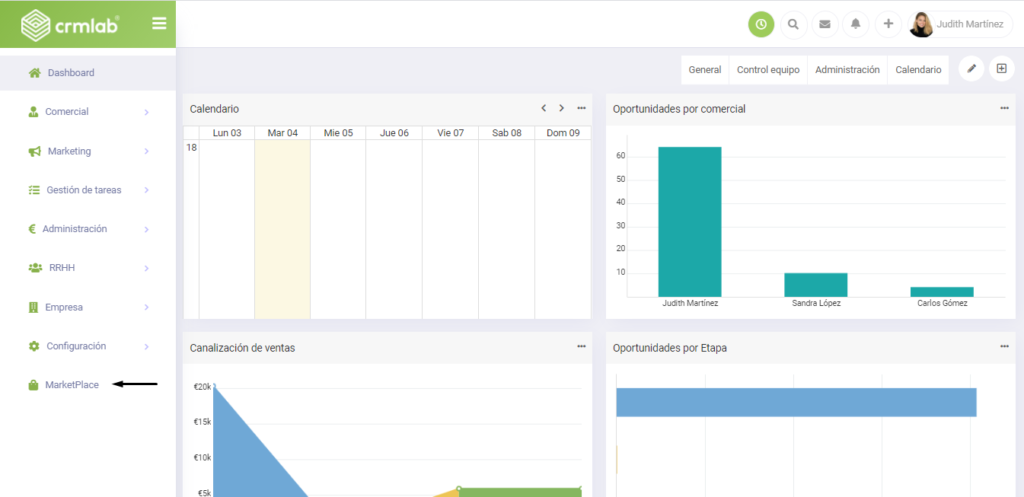
Task: Click week number 18 in calendar
Action: (x=191, y=148)
